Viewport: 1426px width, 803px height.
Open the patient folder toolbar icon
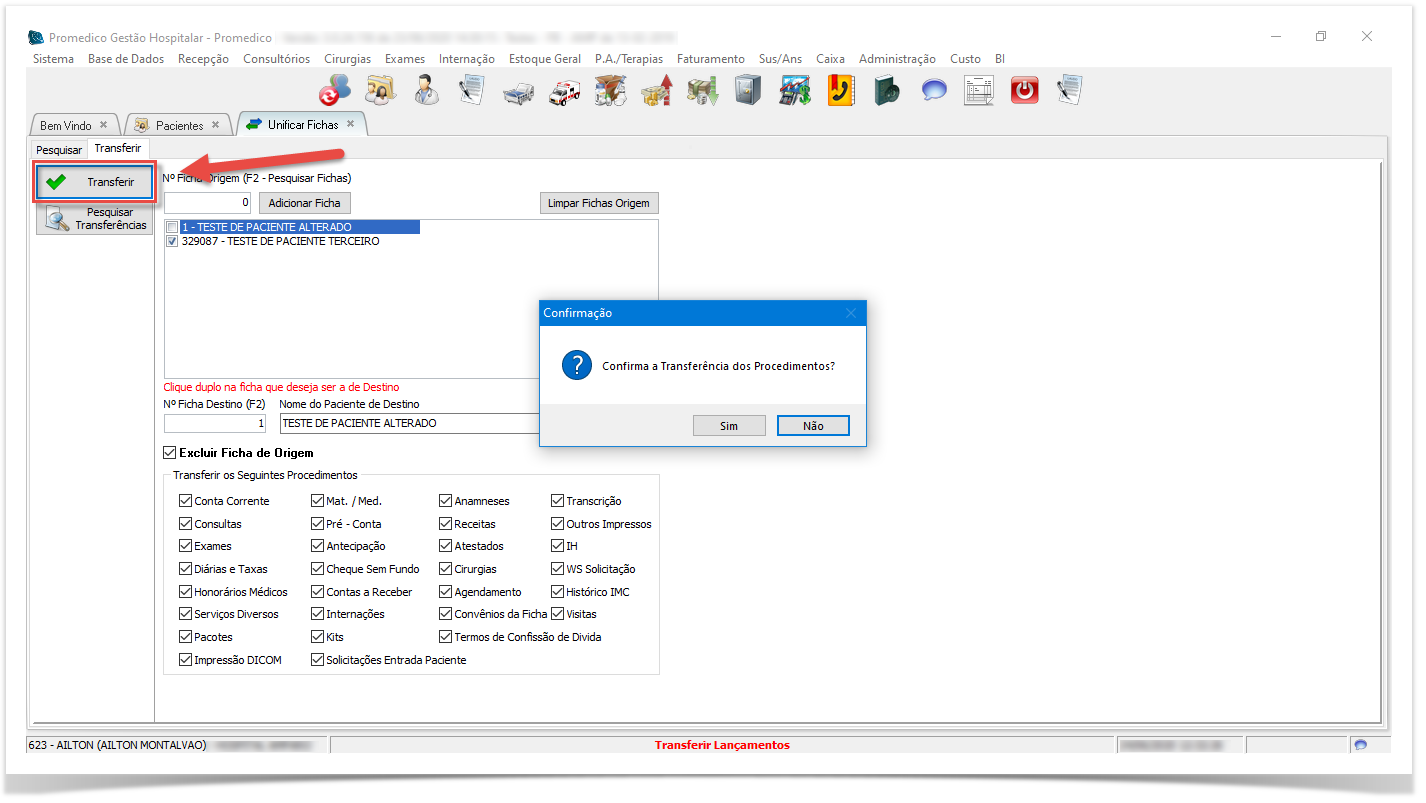coord(380,91)
